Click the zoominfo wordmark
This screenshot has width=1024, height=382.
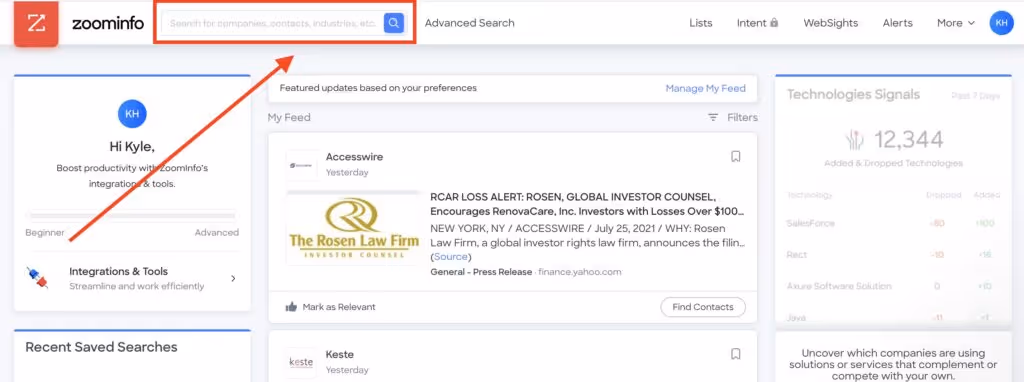coord(108,24)
